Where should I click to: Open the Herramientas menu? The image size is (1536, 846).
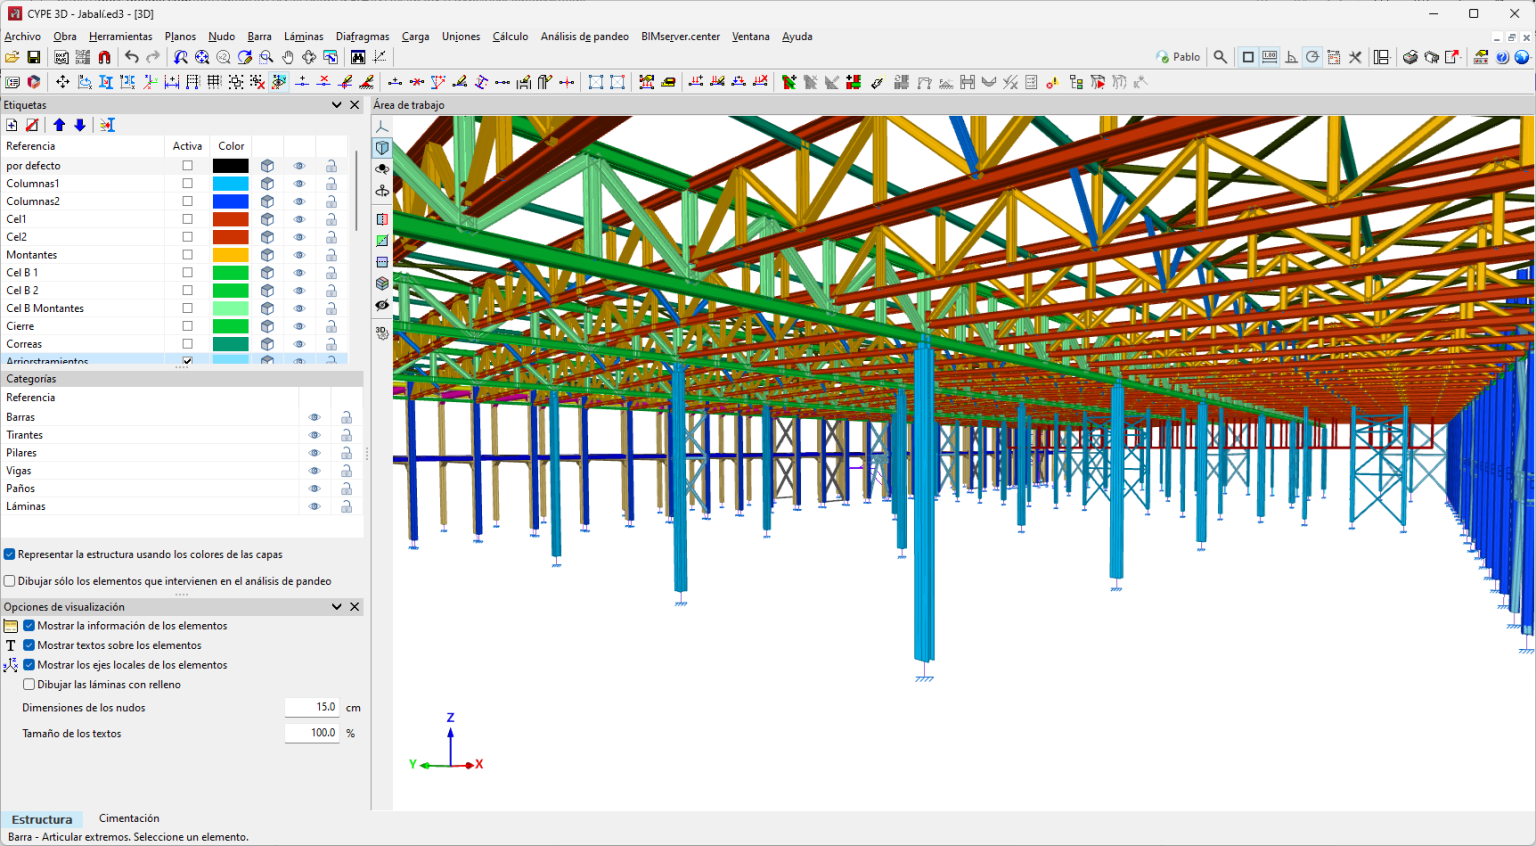(x=120, y=36)
